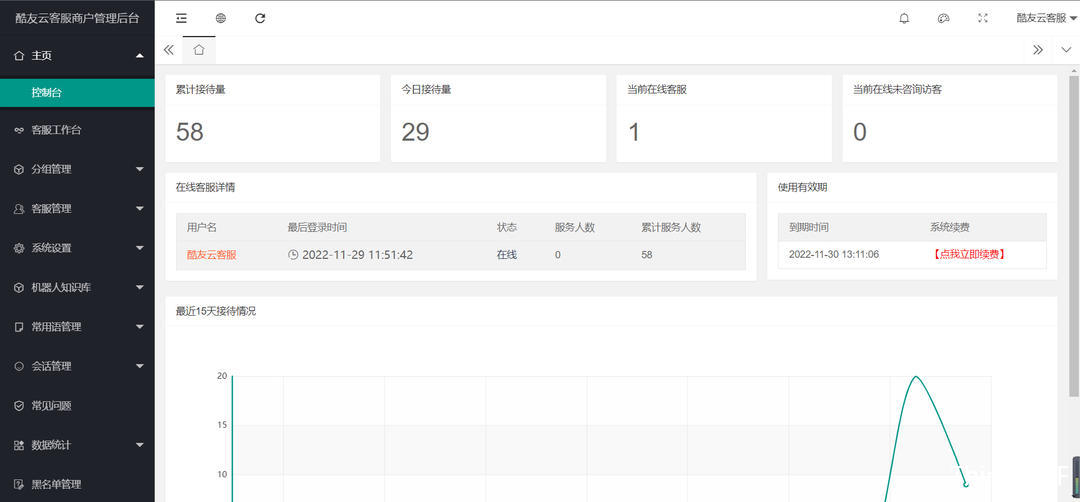Click the 机器人知识库 icon
Screen dimensions: 1080x502
pos(19,288)
